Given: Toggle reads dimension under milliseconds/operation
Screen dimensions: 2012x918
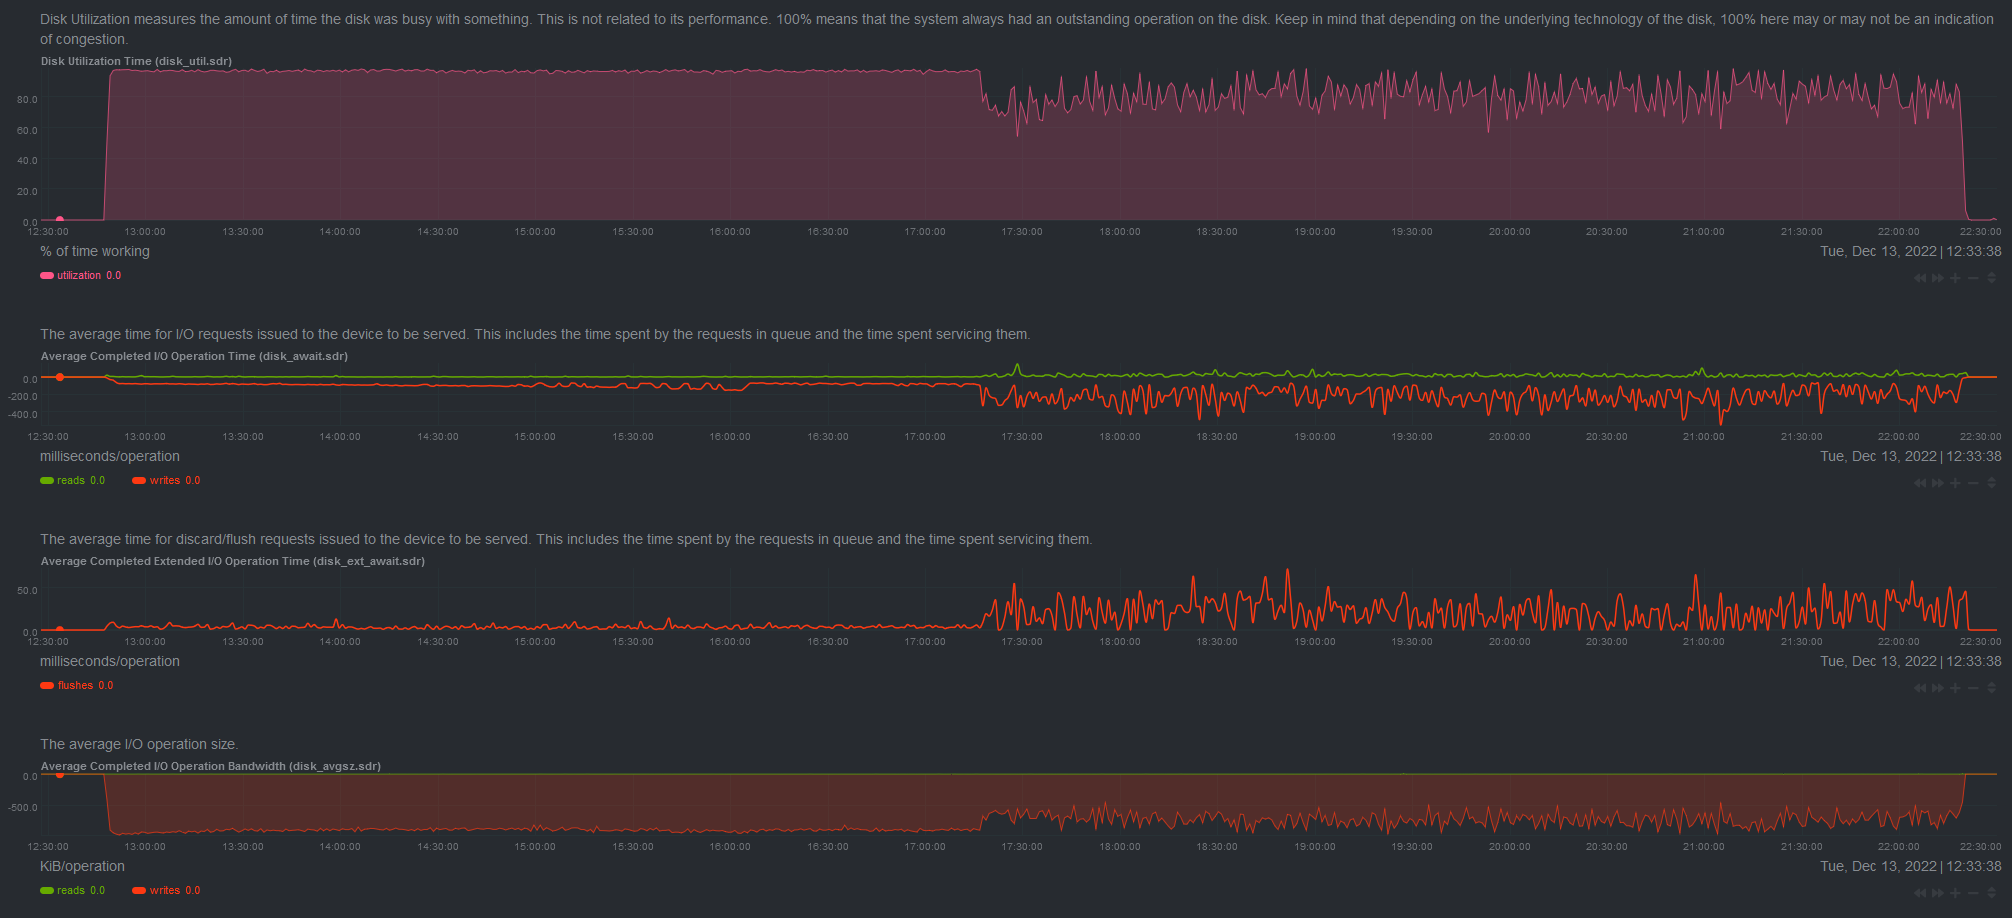Looking at the screenshot, I should 72,481.
